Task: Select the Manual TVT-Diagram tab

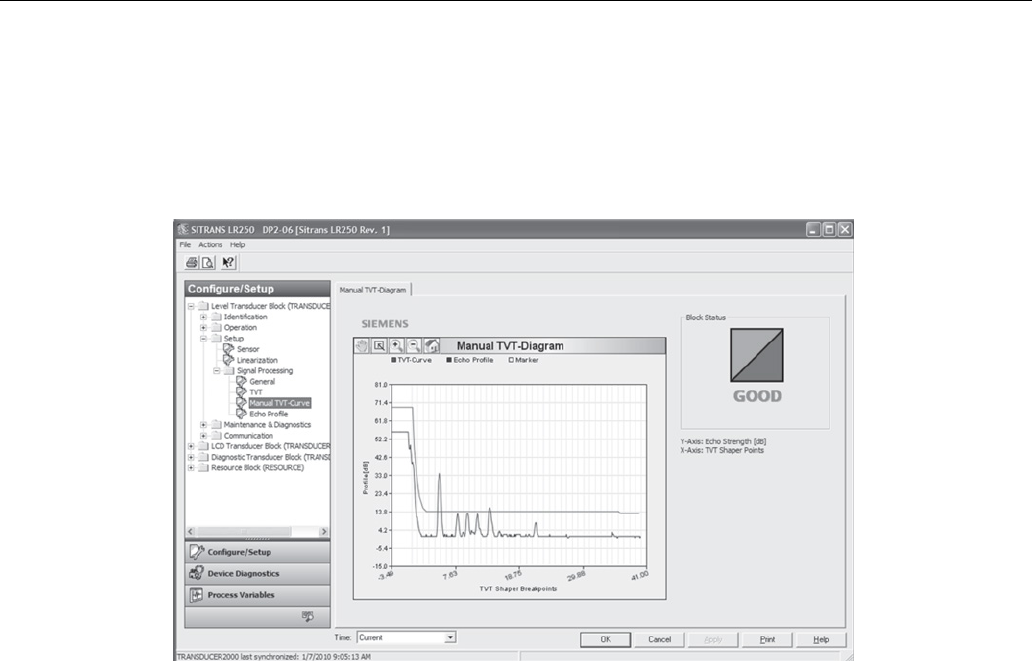Action: click(x=373, y=290)
